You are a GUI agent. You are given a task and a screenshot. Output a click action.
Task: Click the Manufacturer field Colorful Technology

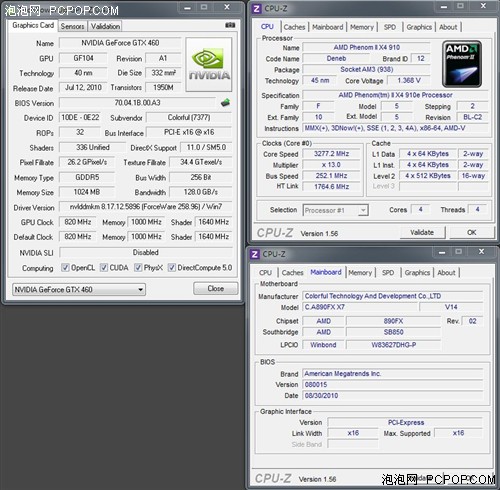(393, 296)
